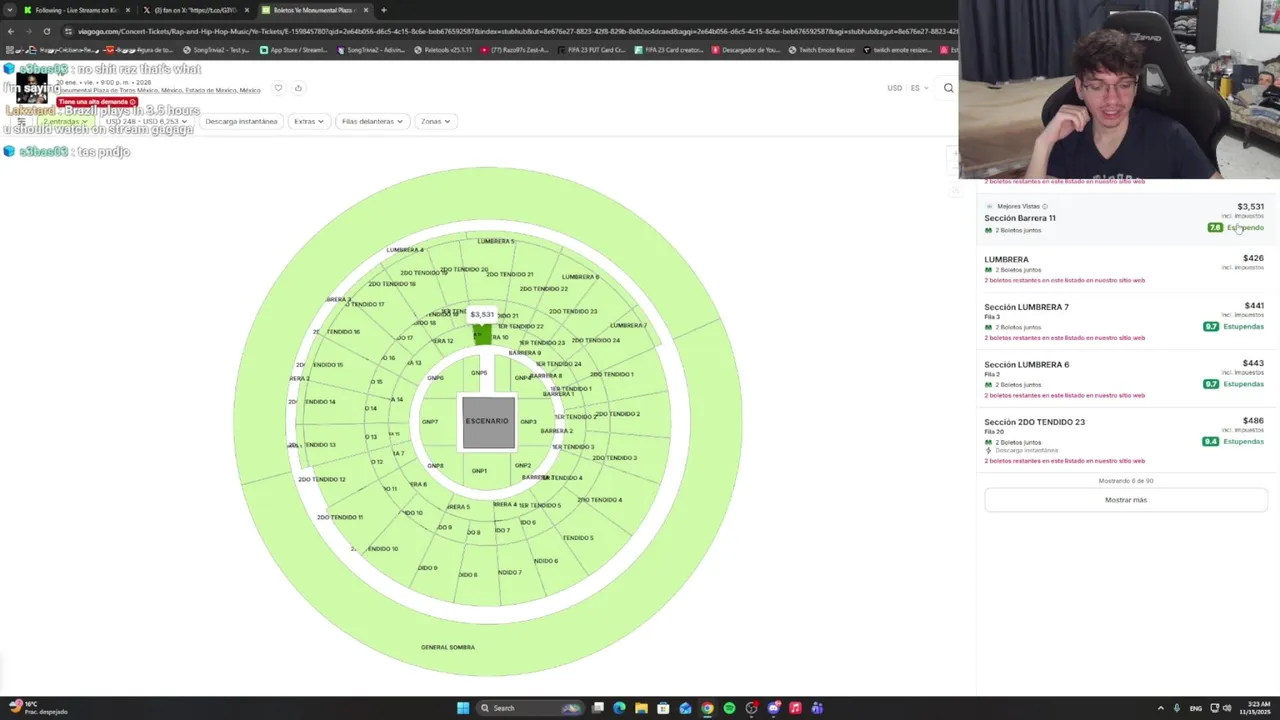Open Microsoft Edge from taskbar
The width and height of the screenshot is (1280, 720).
tap(619, 708)
